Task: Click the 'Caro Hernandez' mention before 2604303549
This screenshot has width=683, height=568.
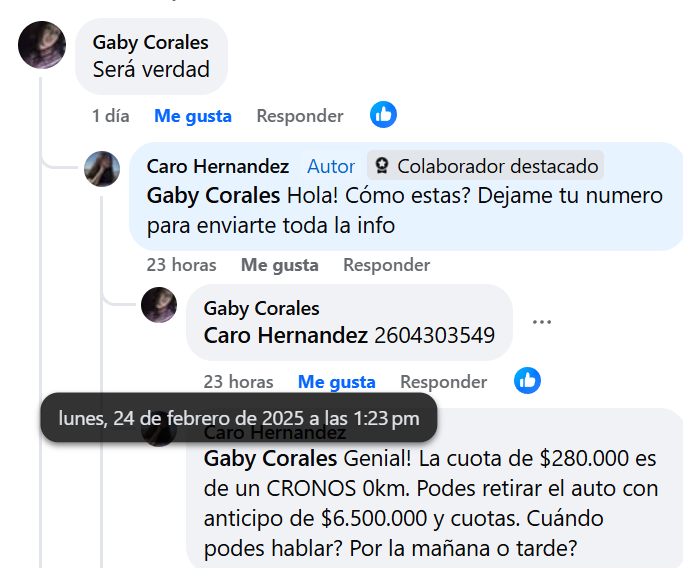Action: (286, 335)
